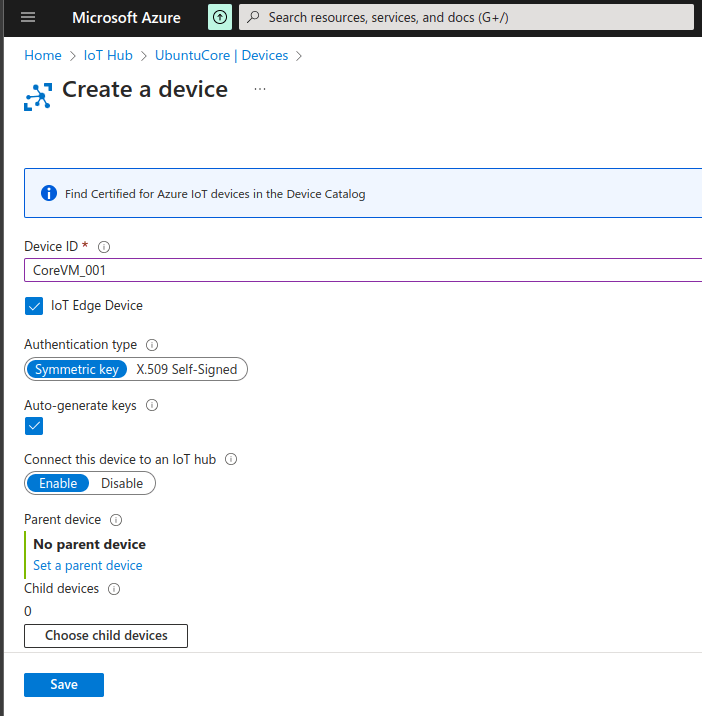Screen dimensions: 702x716
Task: Open UbuntuCore | Devices breadcrumb
Action: (x=222, y=55)
